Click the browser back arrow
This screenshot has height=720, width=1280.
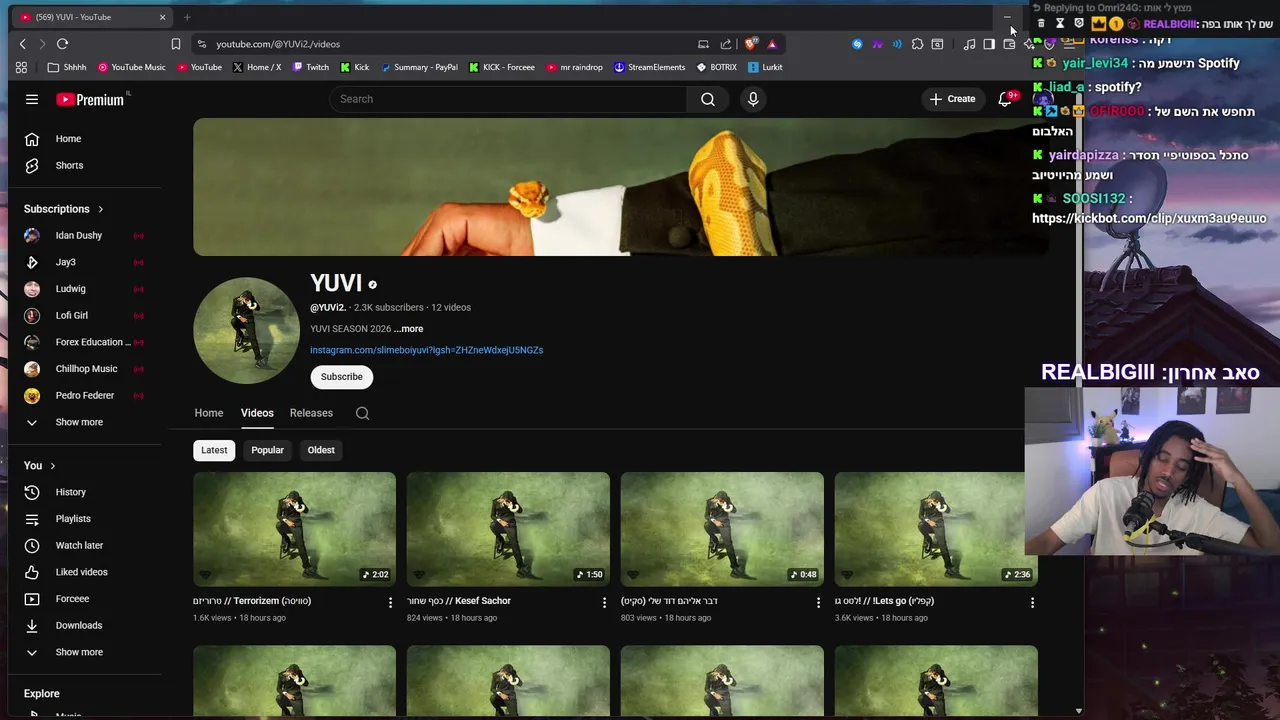[23, 44]
